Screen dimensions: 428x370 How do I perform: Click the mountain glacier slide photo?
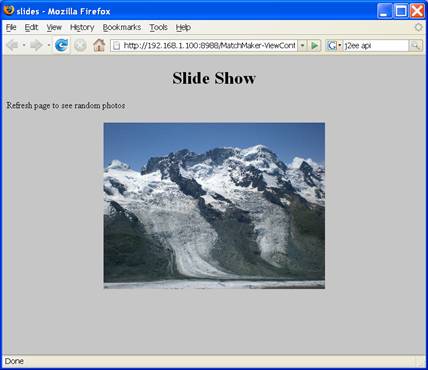214,206
